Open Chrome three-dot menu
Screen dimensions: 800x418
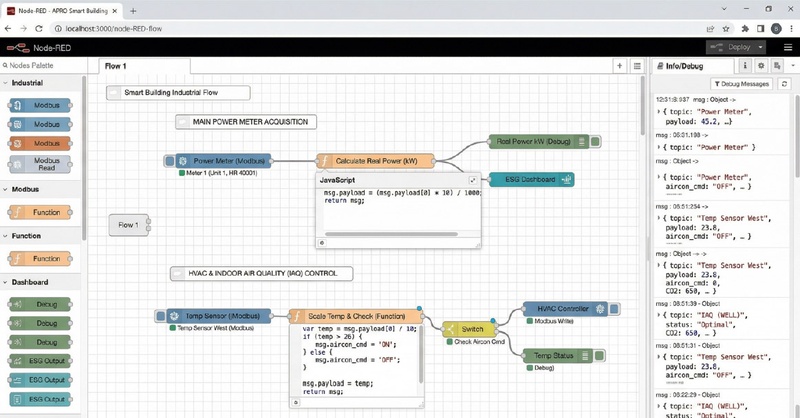[x=791, y=29]
